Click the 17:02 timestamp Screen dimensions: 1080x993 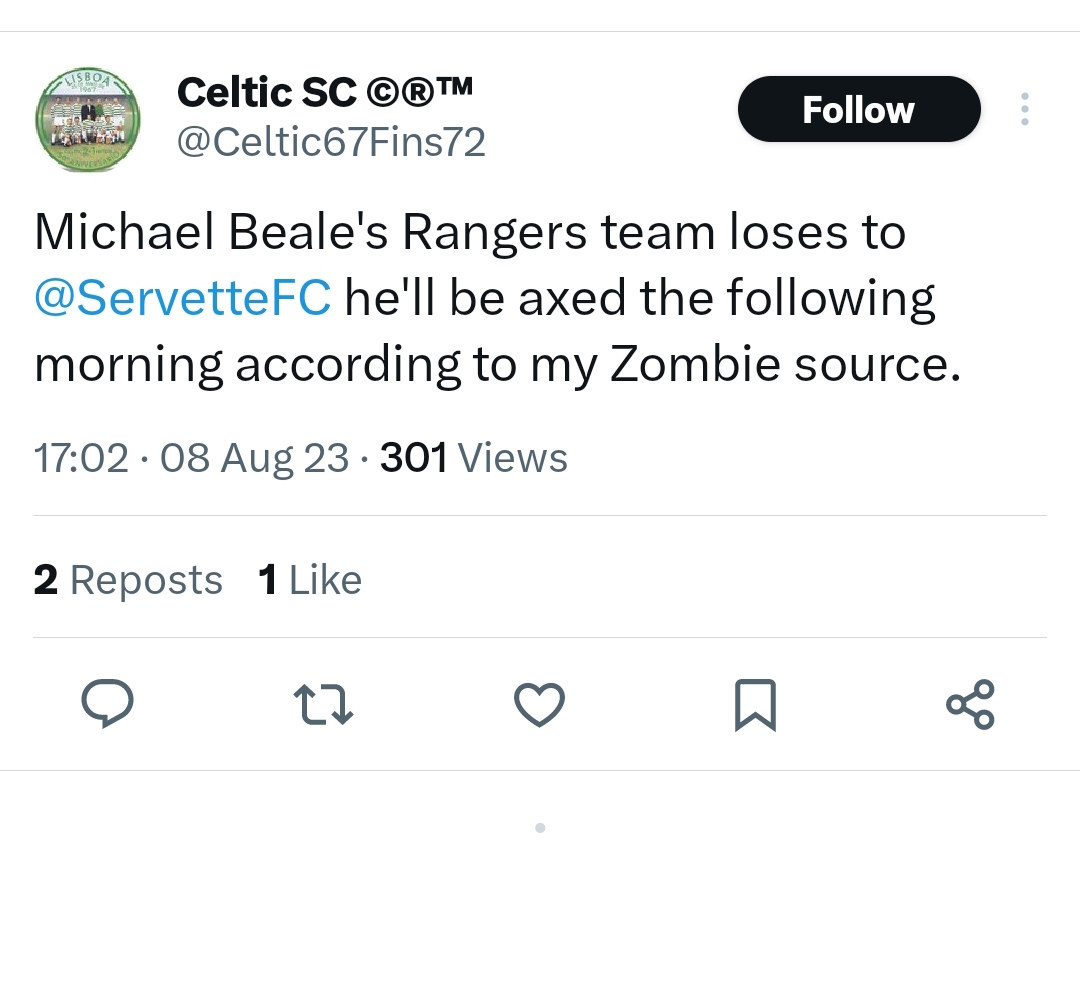tap(81, 458)
